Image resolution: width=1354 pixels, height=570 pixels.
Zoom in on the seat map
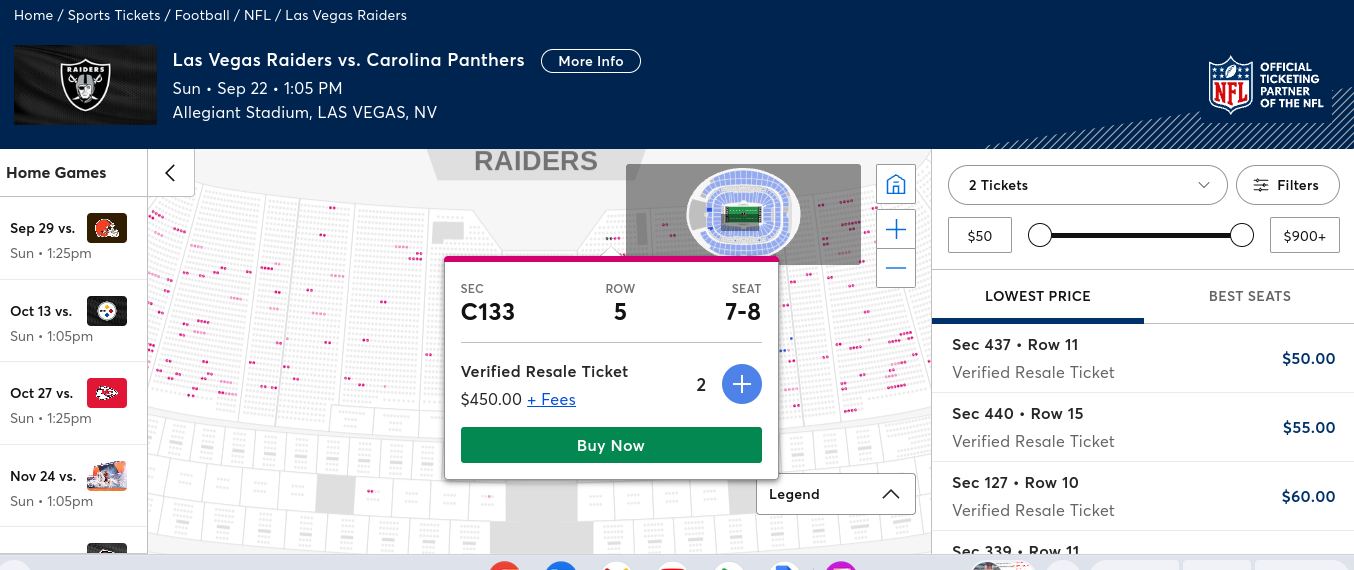896,230
